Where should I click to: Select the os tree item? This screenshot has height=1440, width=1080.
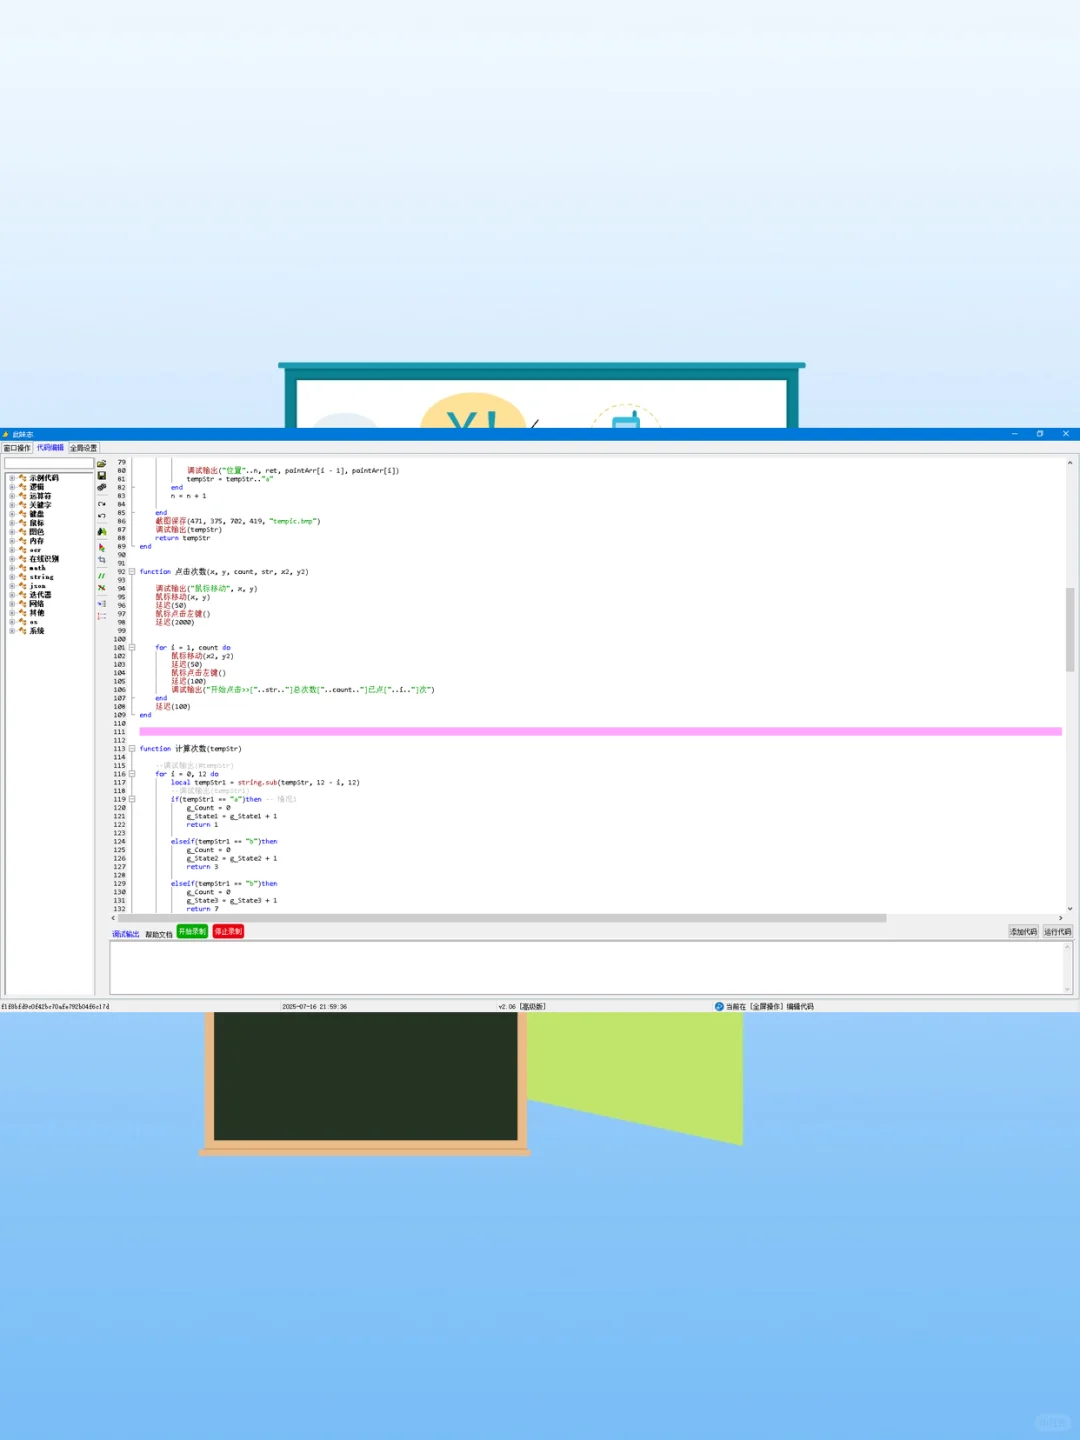click(33, 622)
